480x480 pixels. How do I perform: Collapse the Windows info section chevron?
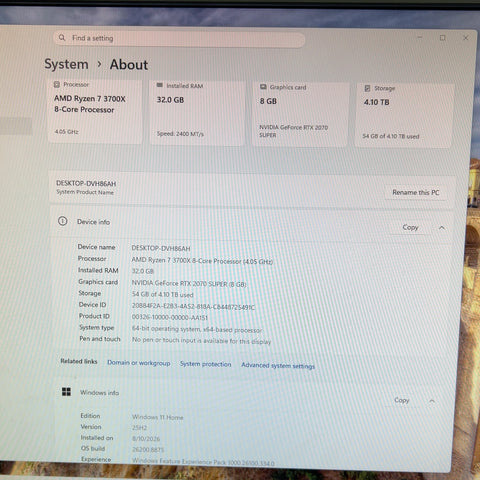(x=432, y=401)
